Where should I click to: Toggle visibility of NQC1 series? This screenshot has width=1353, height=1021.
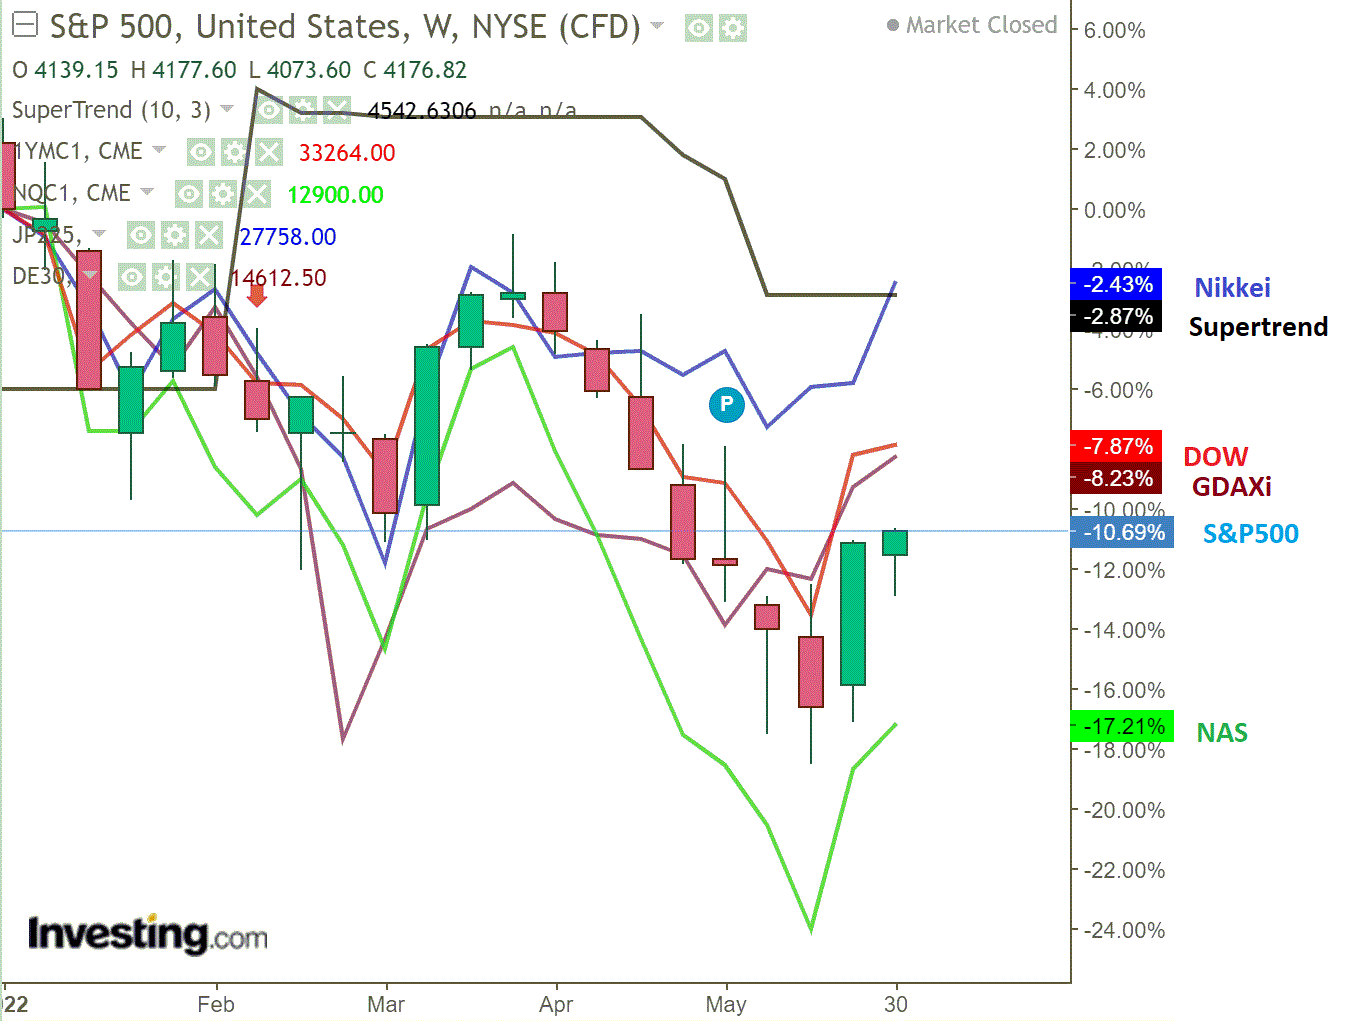[189, 194]
